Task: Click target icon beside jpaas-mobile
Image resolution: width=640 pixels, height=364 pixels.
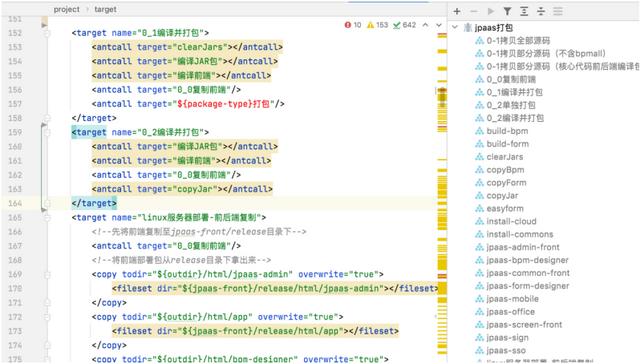Action: coord(480,299)
